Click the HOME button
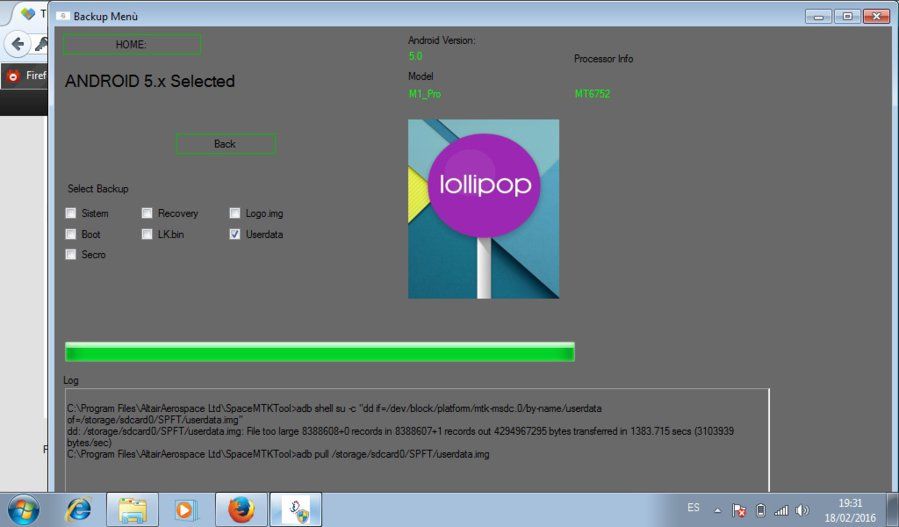 [x=132, y=44]
